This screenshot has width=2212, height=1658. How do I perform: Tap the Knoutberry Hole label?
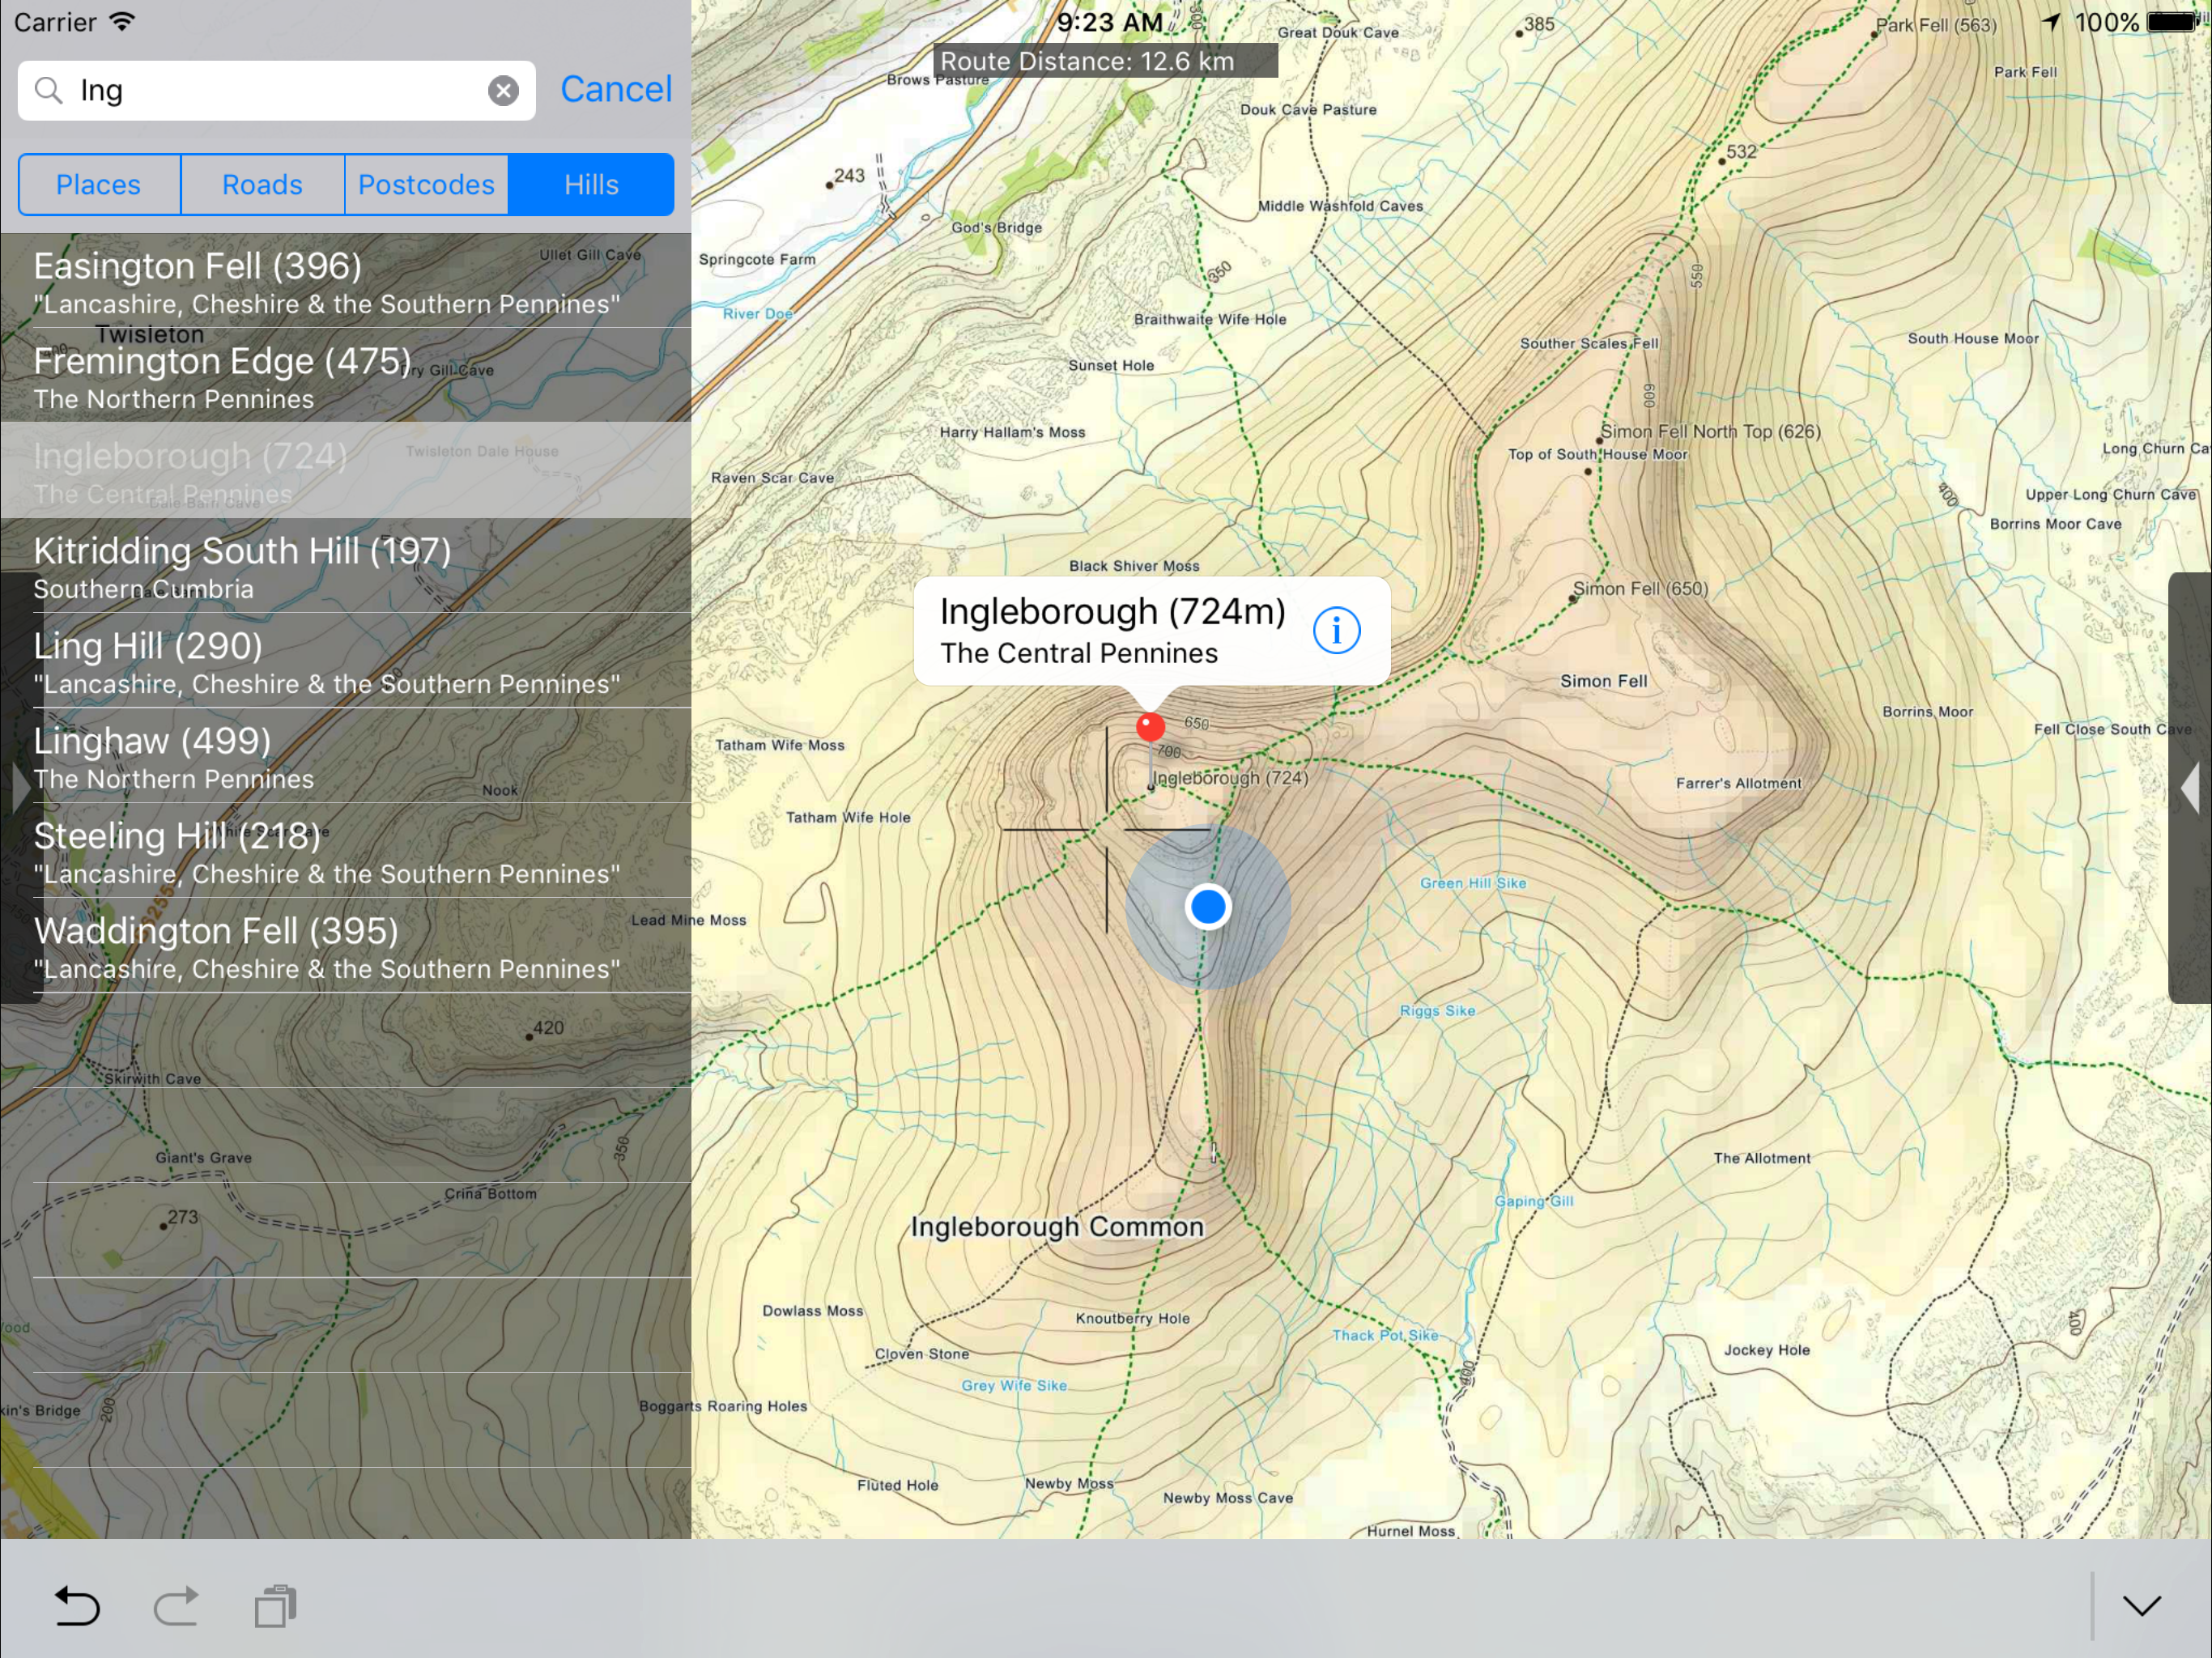[1133, 1318]
